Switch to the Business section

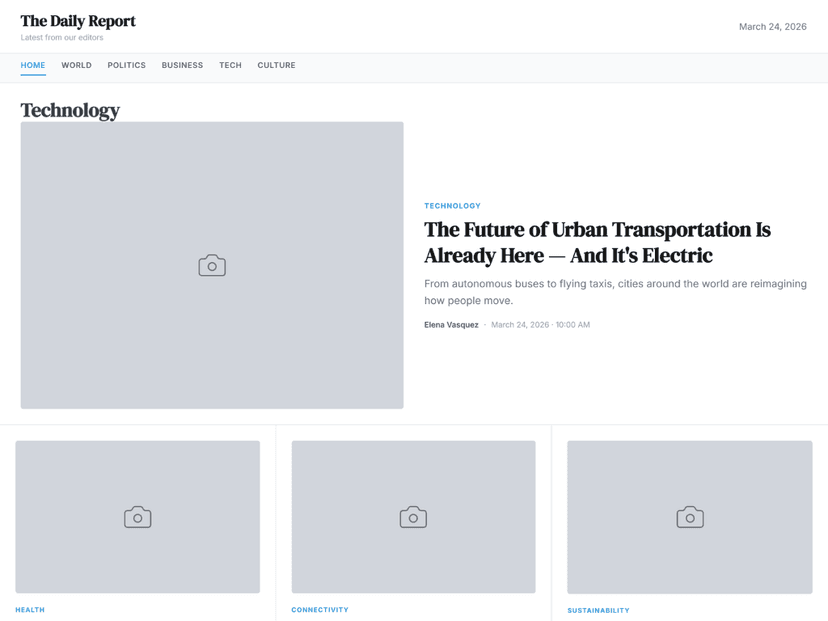(182, 65)
